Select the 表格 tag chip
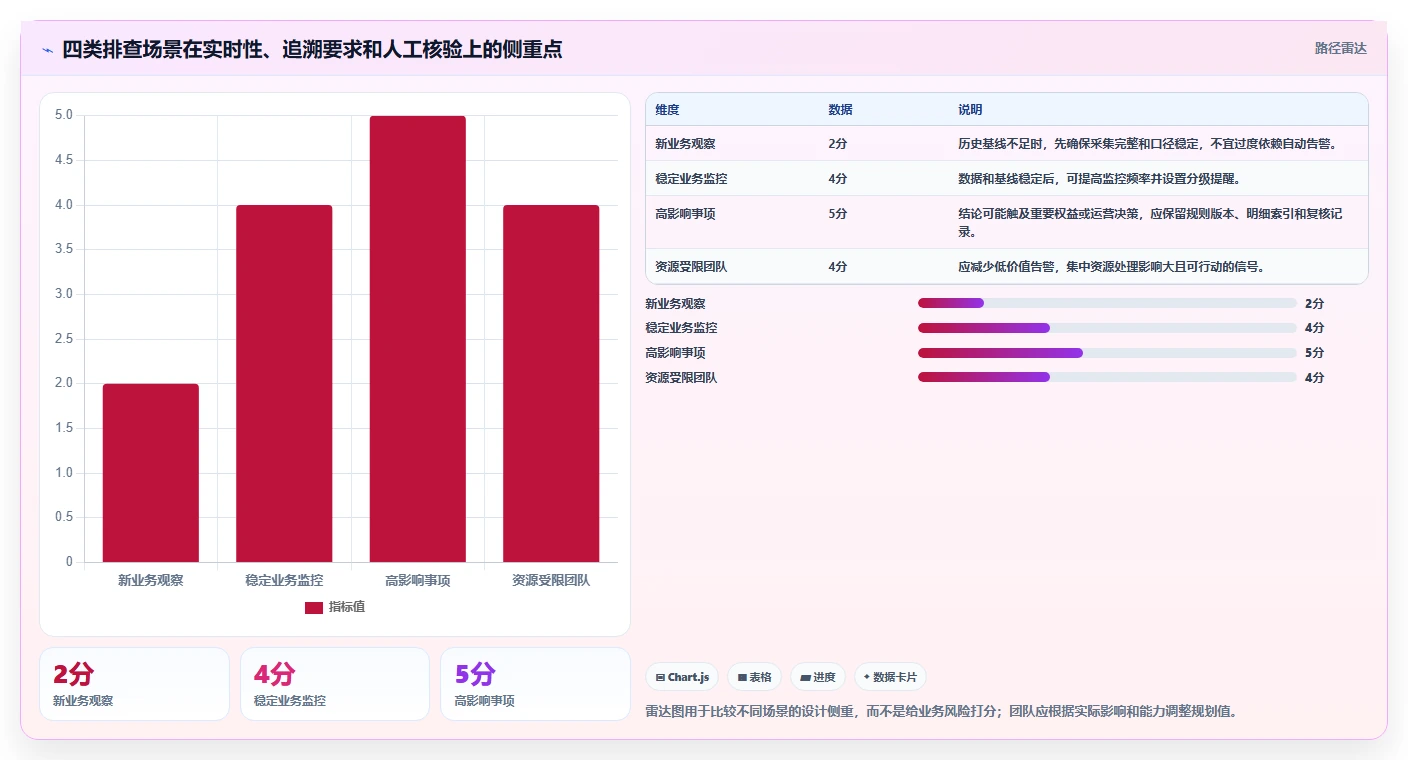The image size is (1408, 760). (754, 677)
